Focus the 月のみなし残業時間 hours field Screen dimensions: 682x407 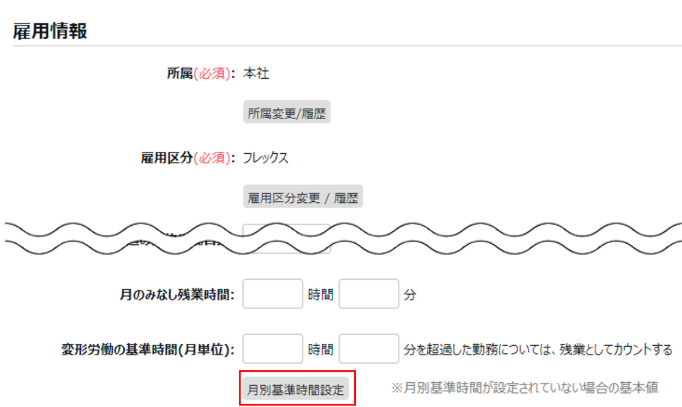click(272, 295)
